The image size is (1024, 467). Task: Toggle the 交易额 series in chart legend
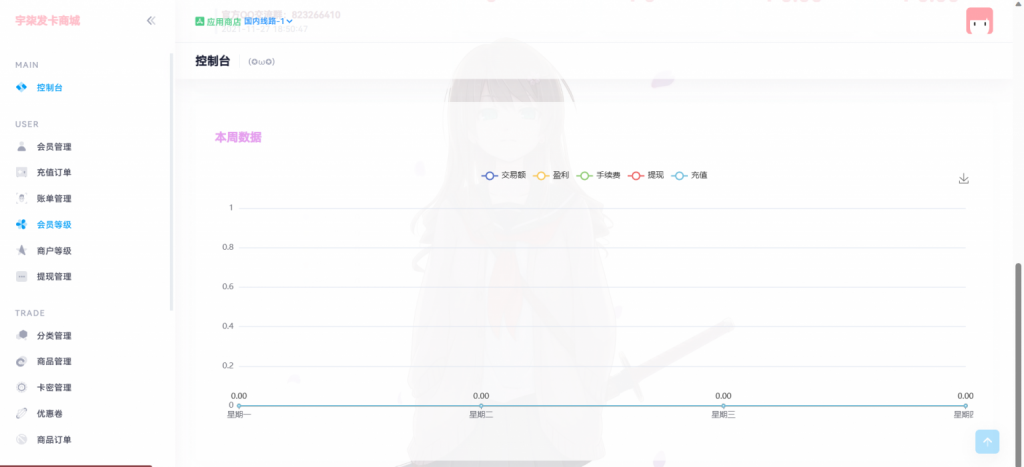click(504, 175)
